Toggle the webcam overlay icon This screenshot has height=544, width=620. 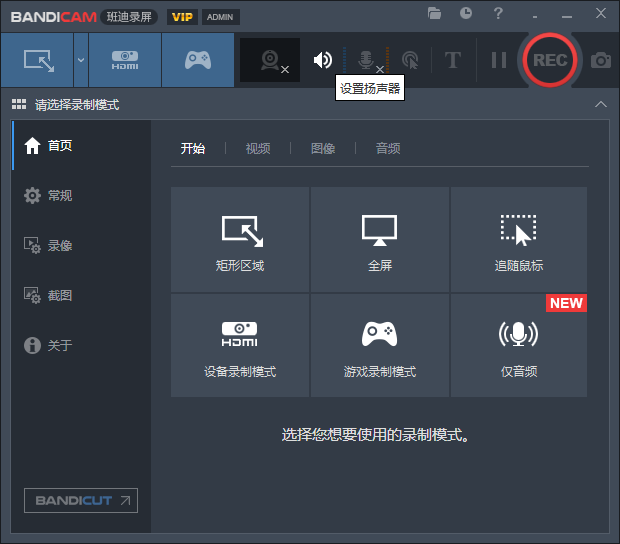(270, 60)
